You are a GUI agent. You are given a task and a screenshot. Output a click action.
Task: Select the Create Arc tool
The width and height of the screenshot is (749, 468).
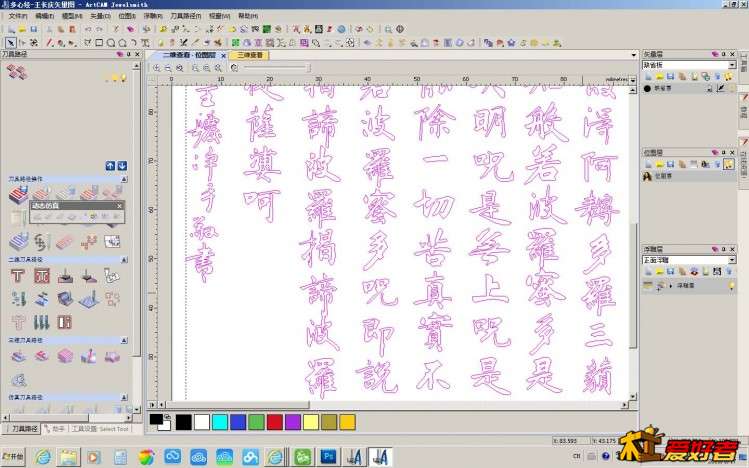coord(134,43)
